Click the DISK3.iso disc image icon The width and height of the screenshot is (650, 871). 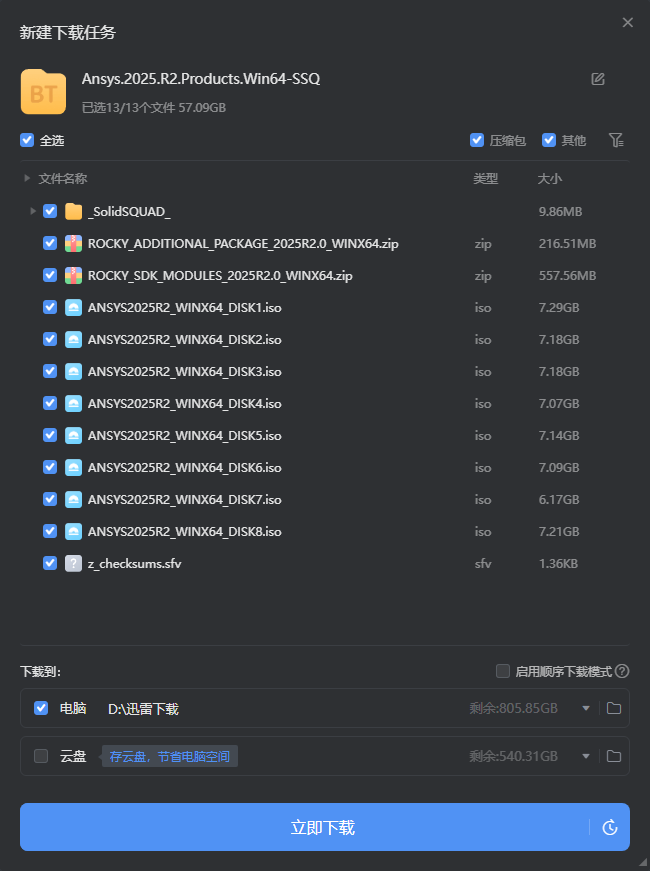tap(73, 372)
